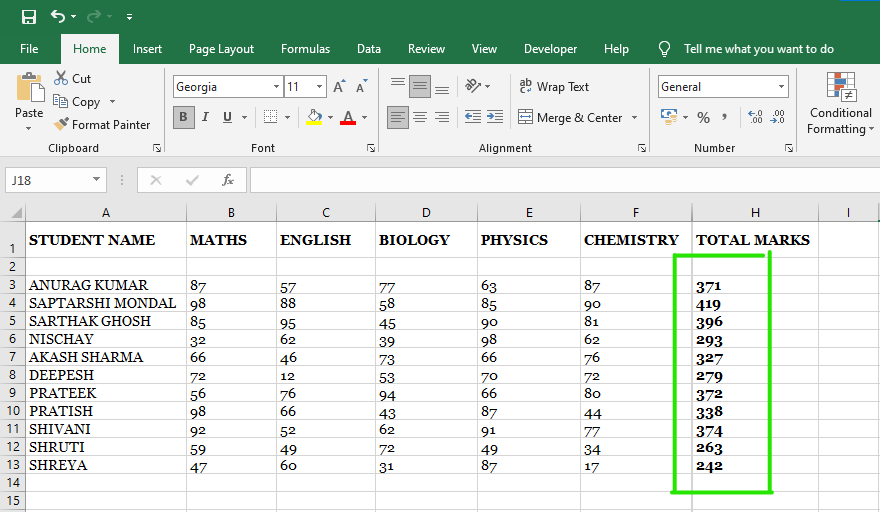Click the Increase Font Size icon

tap(339, 87)
